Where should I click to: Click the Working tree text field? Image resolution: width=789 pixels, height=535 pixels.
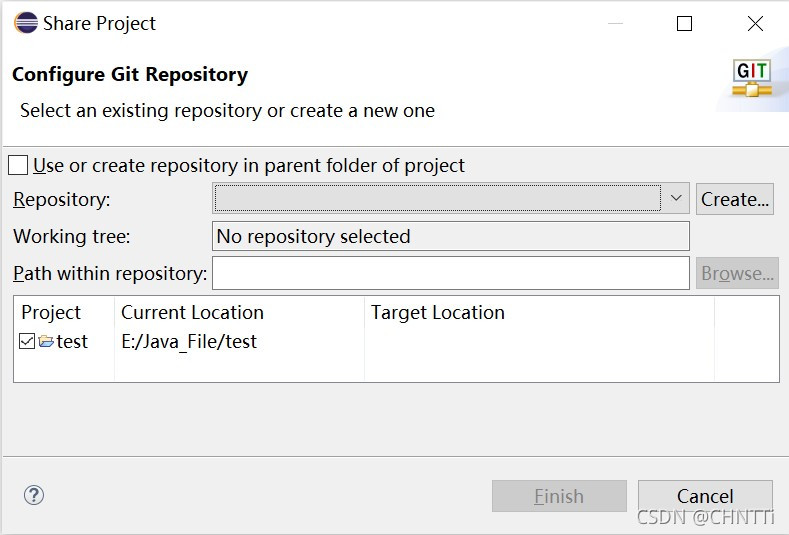click(450, 236)
